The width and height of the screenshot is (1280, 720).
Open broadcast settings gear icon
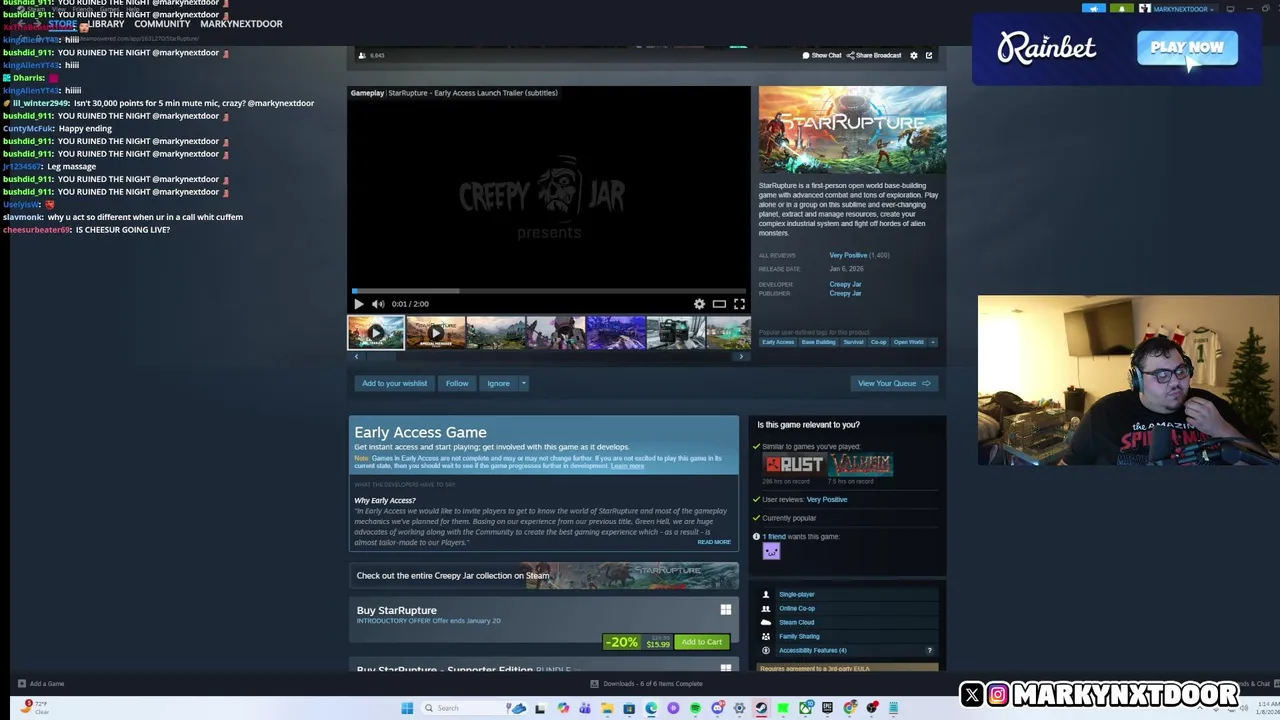pos(913,55)
